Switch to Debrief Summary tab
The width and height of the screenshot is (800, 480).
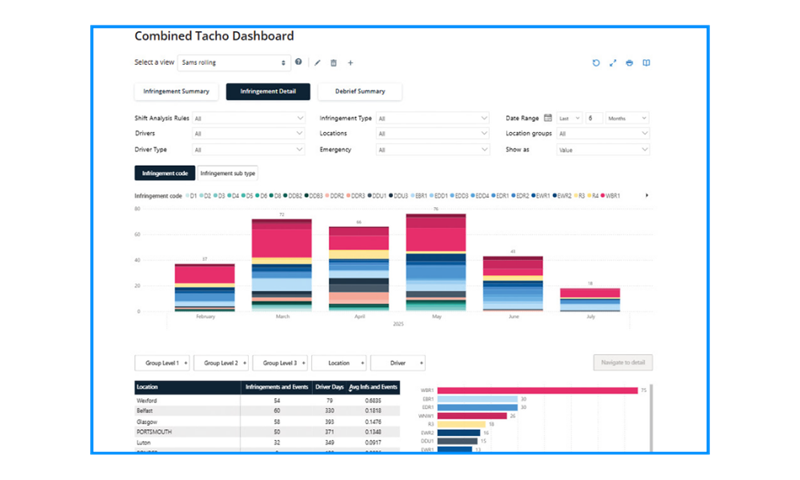coord(360,91)
